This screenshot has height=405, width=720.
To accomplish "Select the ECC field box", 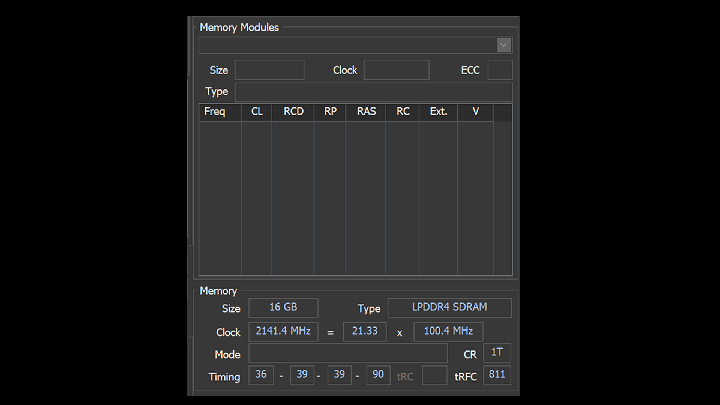I will 499,70.
